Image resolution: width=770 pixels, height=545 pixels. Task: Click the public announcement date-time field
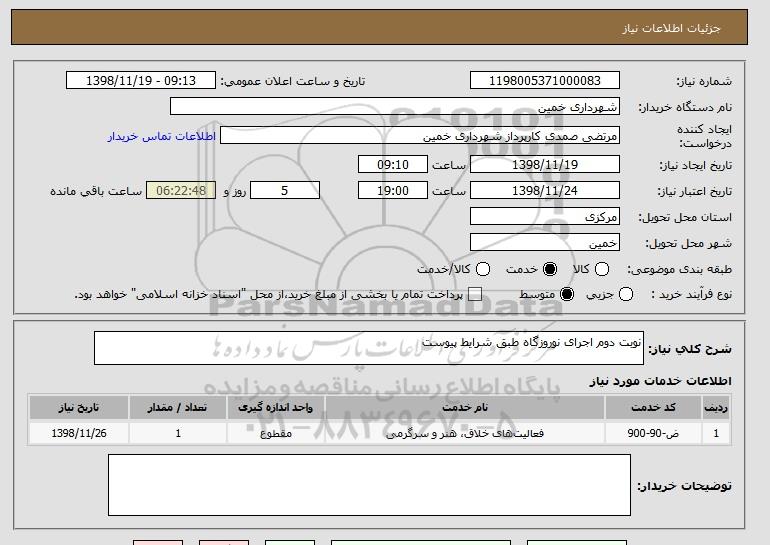point(141,81)
